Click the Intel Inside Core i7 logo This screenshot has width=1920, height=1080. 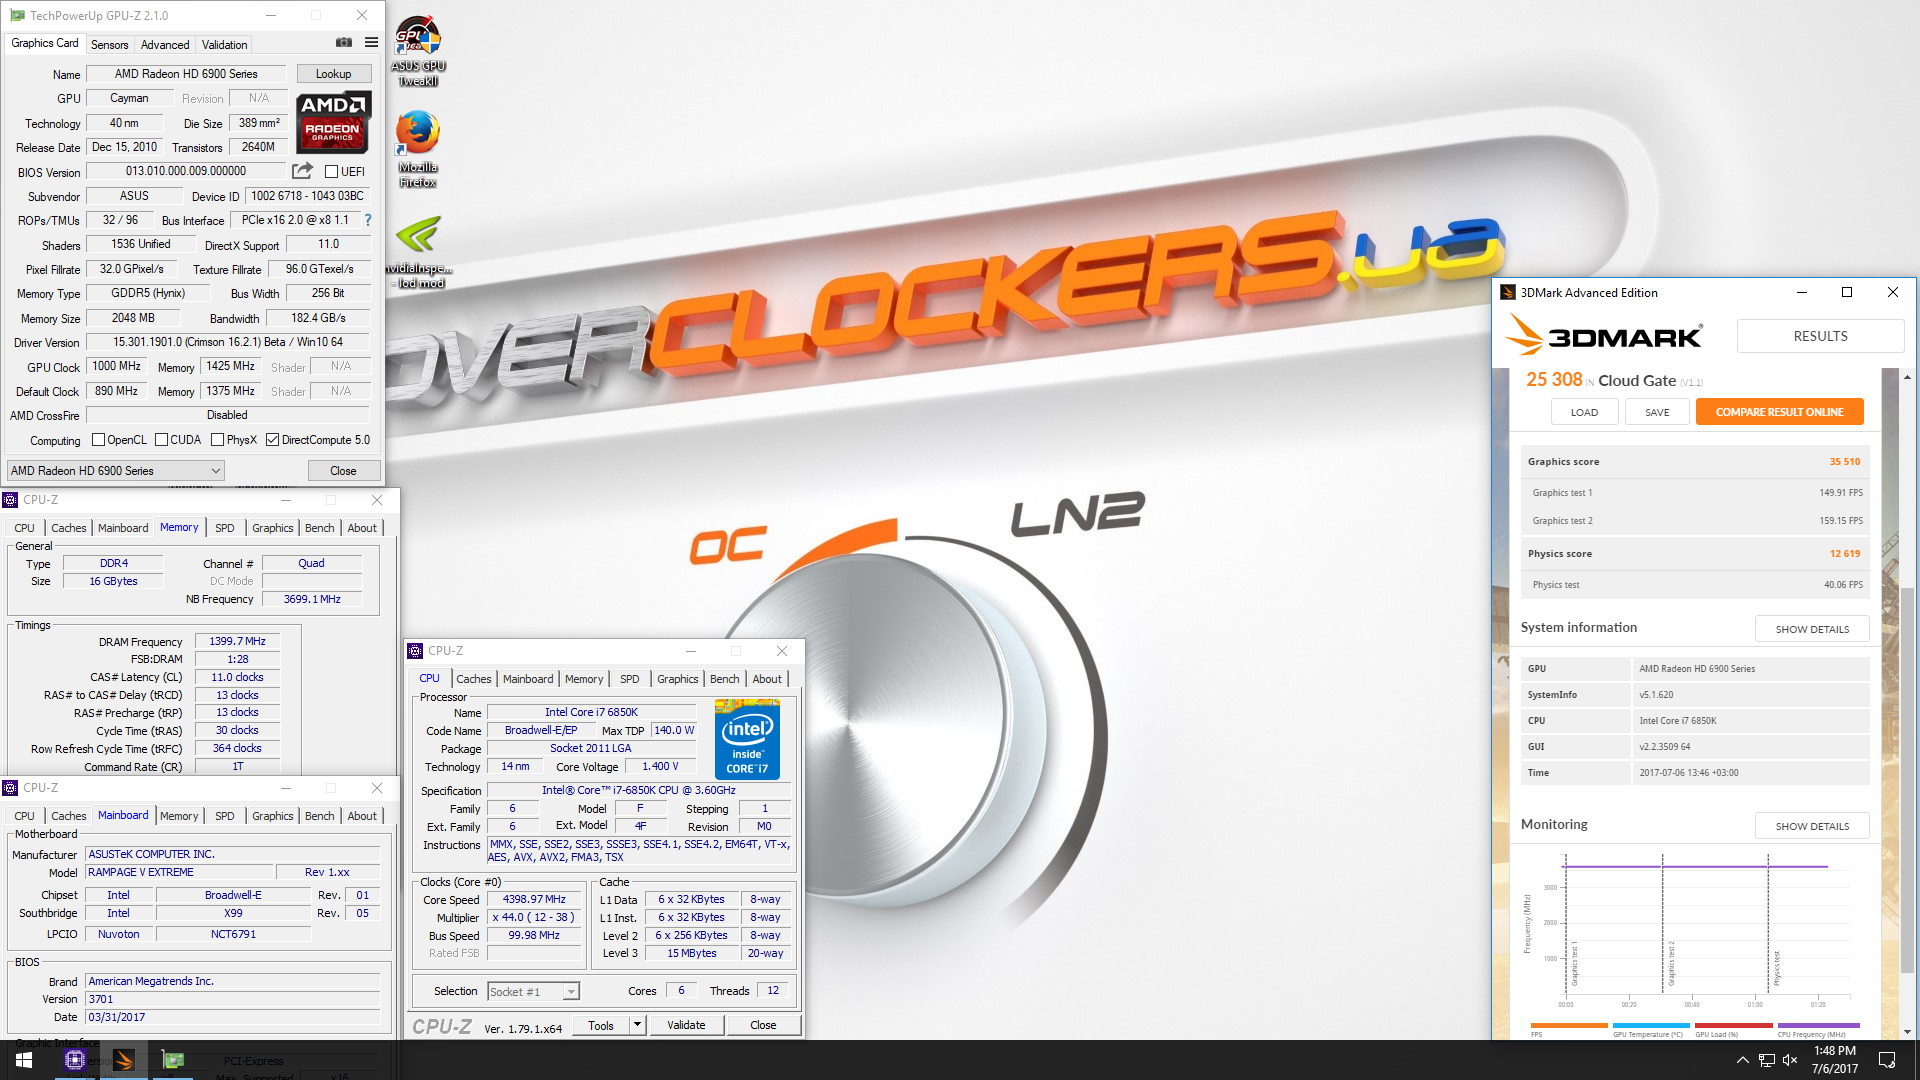(x=747, y=740)
